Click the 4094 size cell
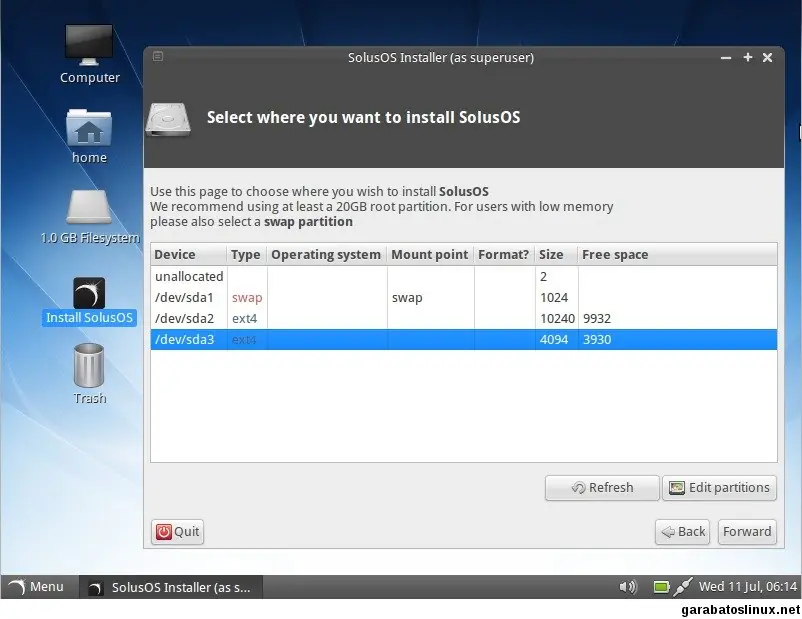 click(x=554, y=339)
